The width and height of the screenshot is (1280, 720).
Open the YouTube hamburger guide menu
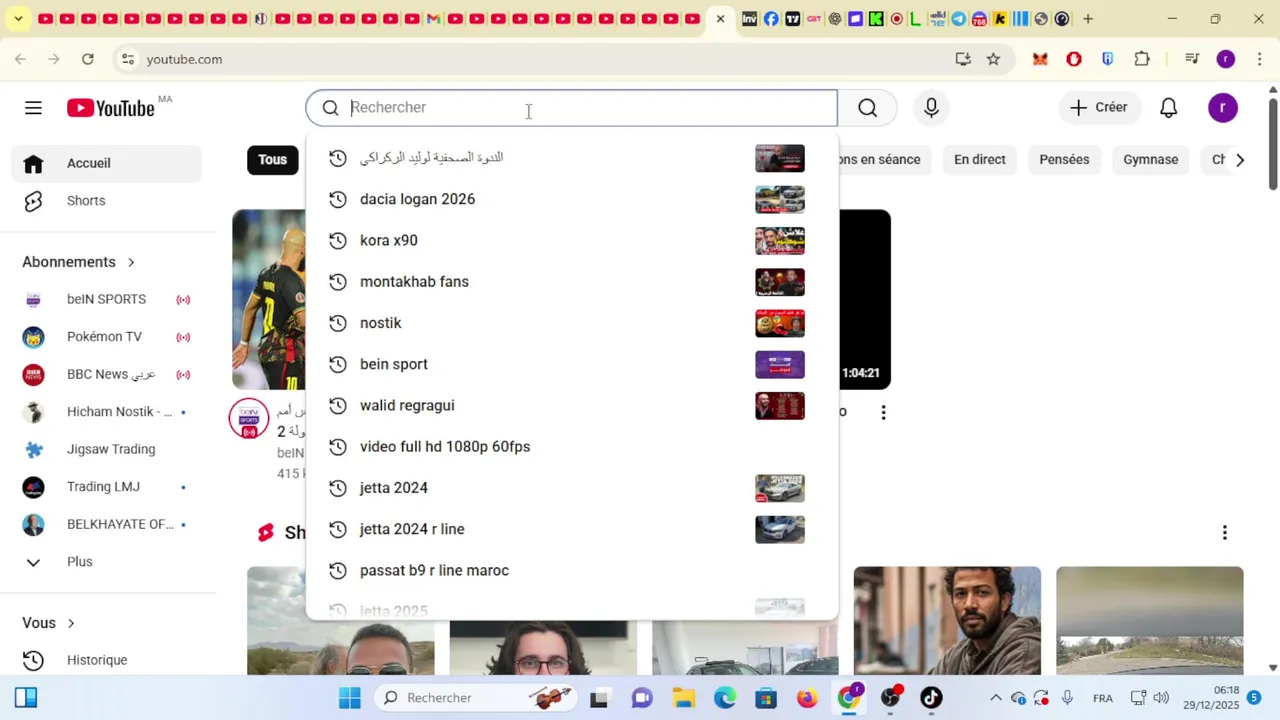click(x=33, y=108)
